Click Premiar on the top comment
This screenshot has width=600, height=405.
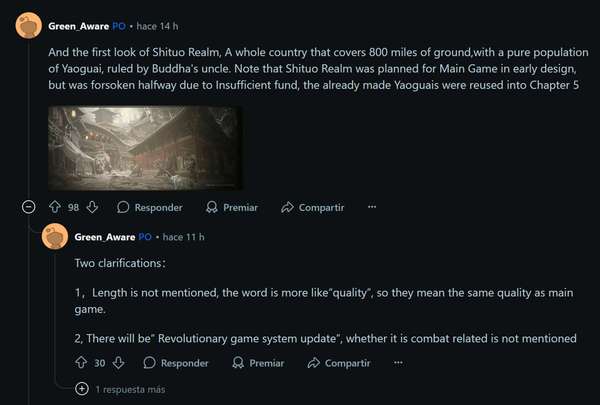(x=232, y=207)
